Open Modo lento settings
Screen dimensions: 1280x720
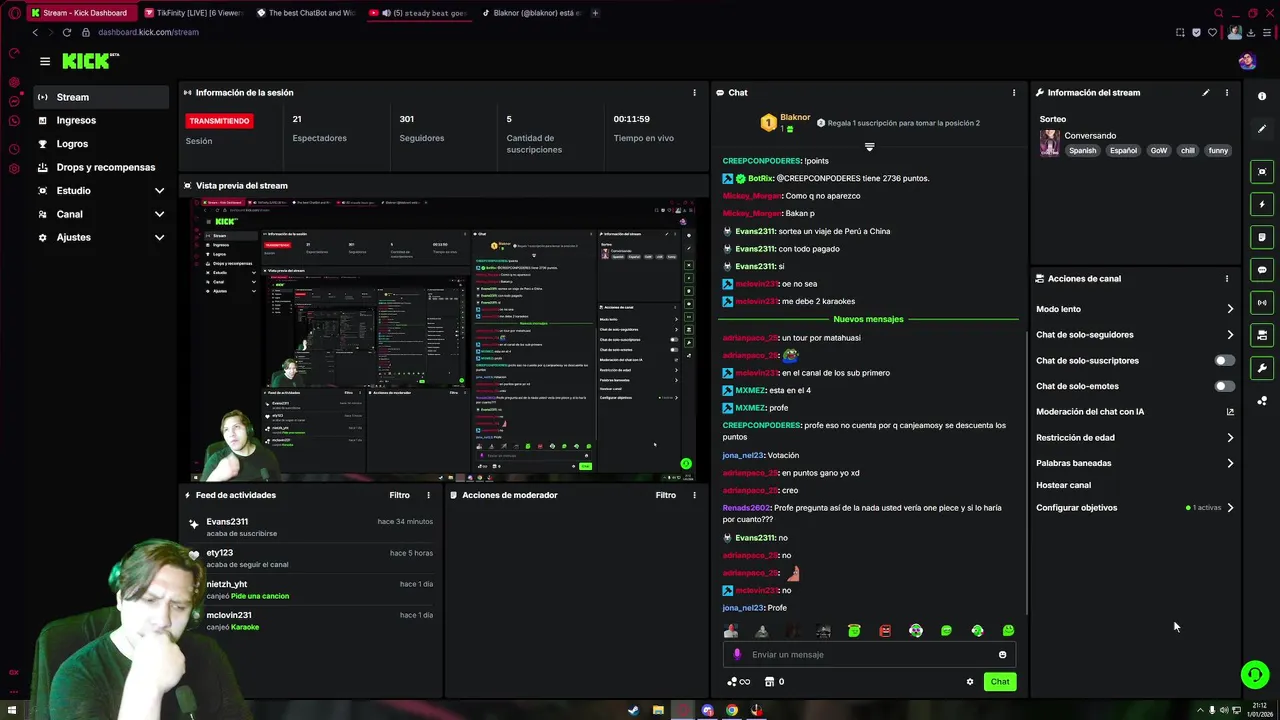point(1135,309)
